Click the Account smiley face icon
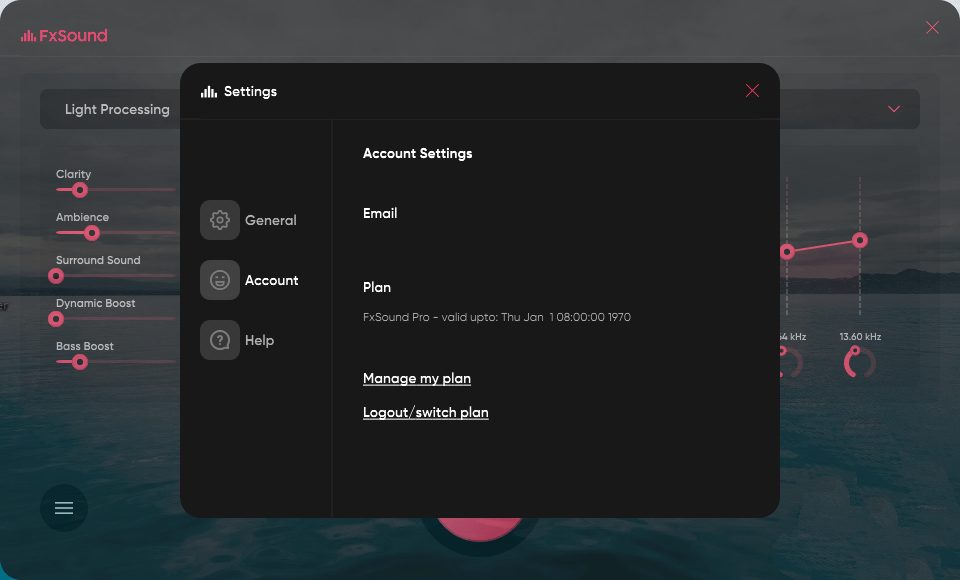960x580 pixels. (220, 280)
